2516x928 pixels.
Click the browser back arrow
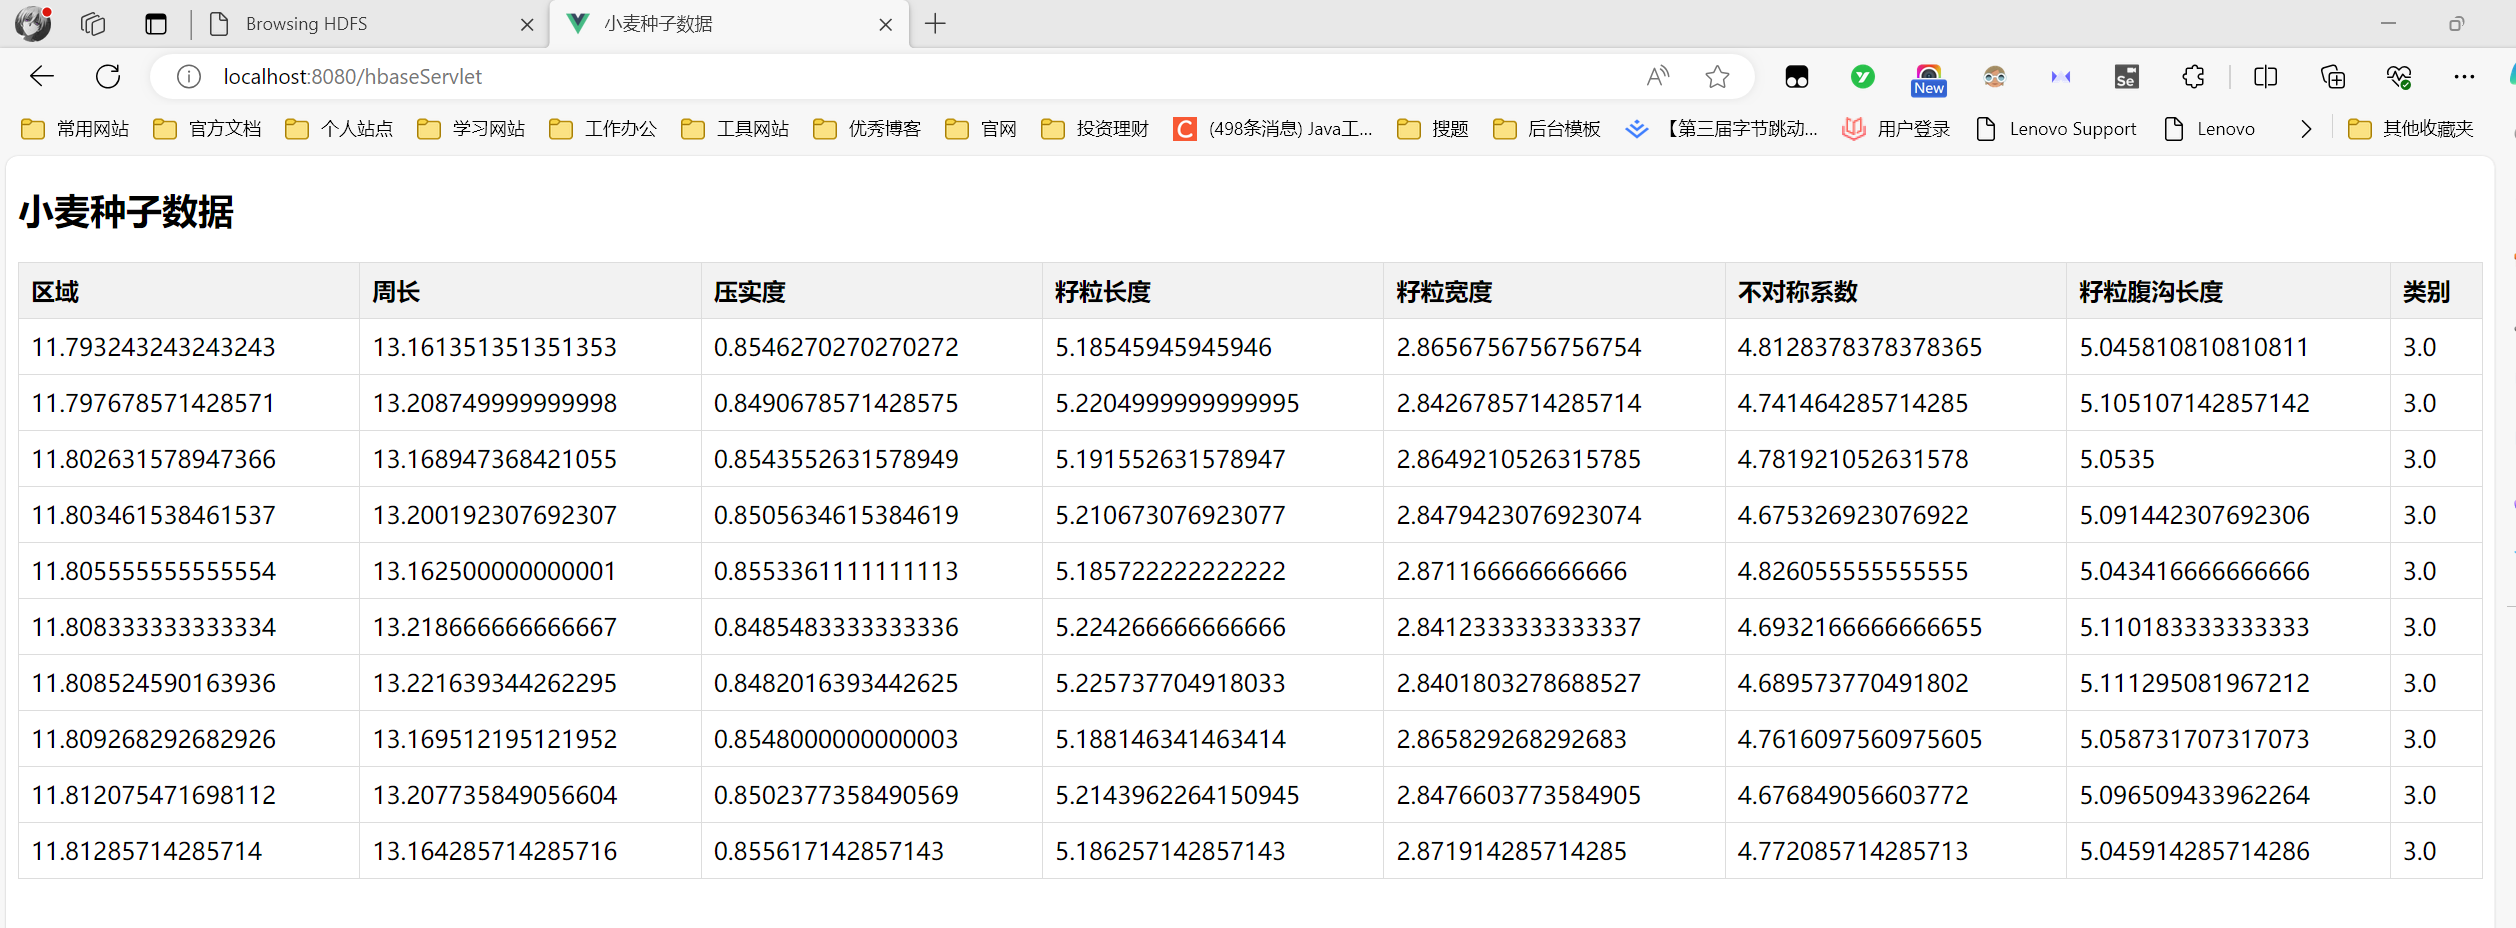pyautogui.click(x=42, y=76)
